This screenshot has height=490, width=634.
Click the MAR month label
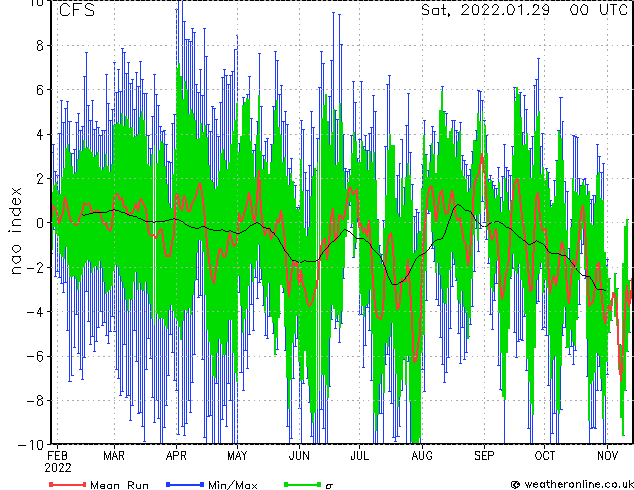[x=114, y=456]
